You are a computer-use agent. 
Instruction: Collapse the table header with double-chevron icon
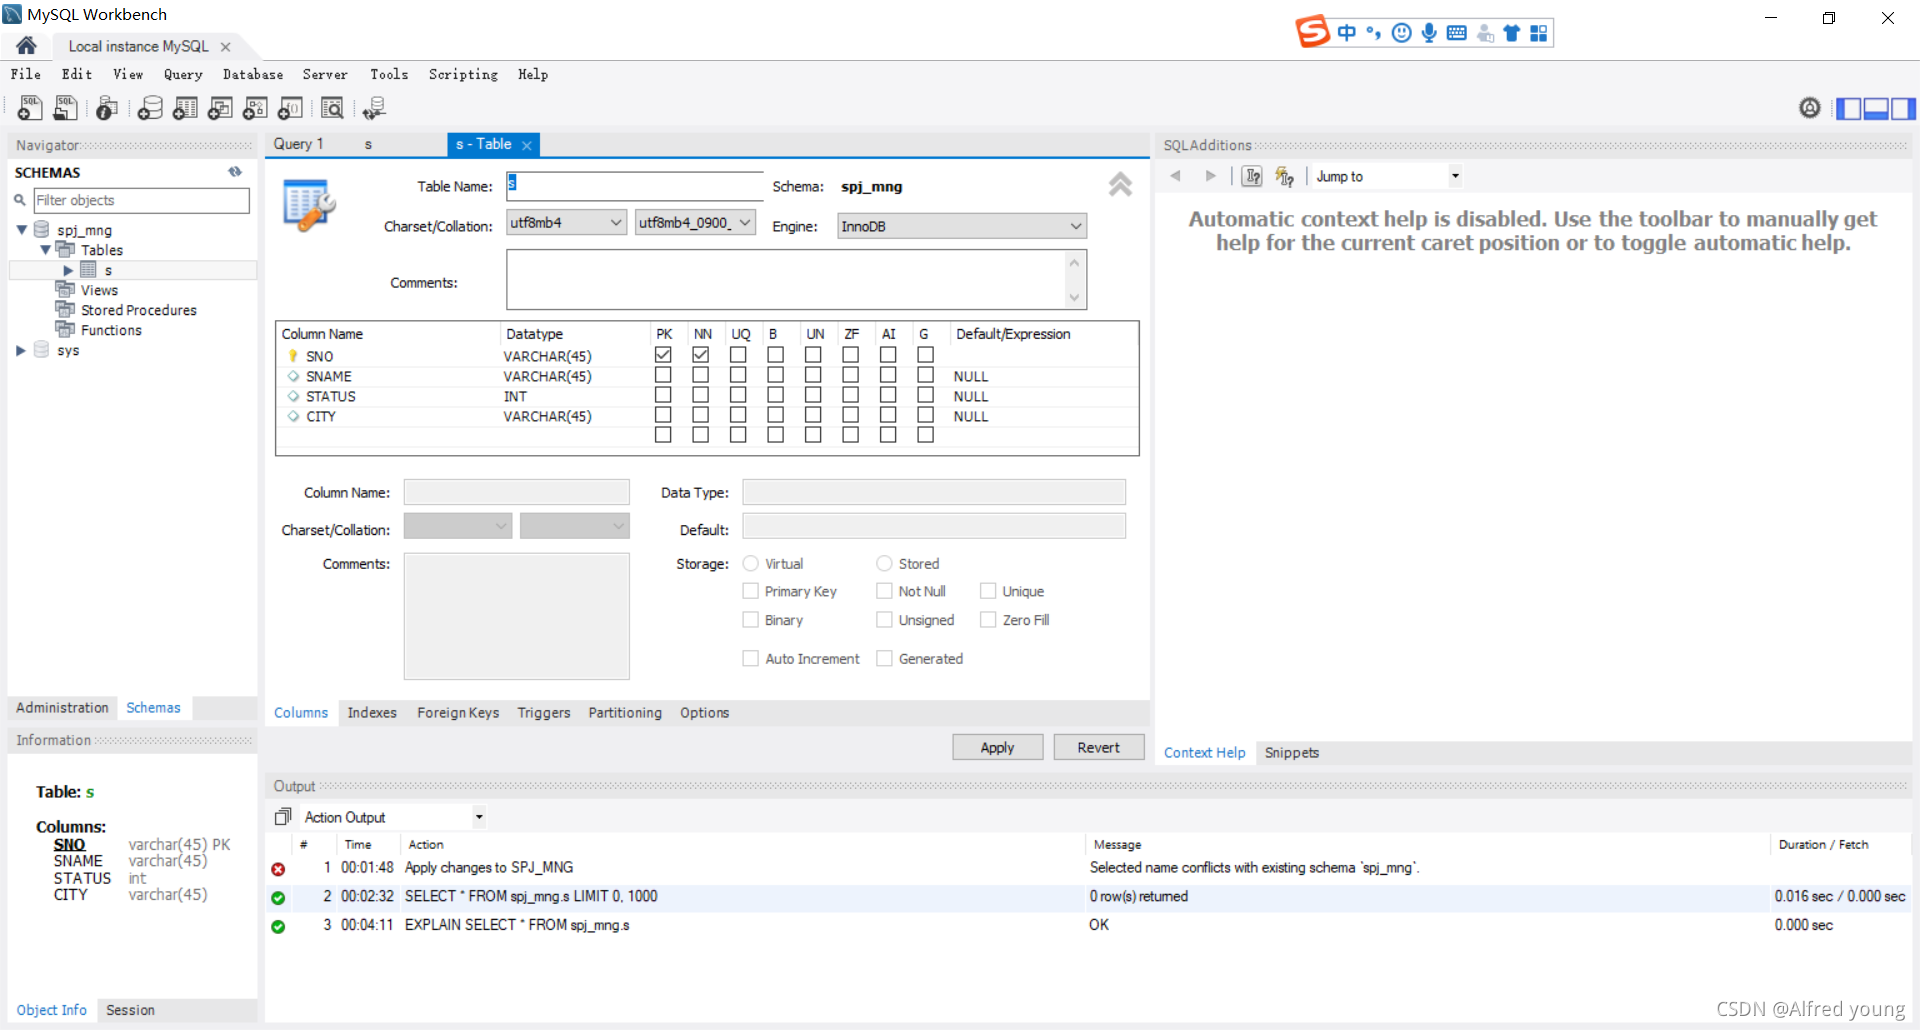click(x=1120, y=185)
